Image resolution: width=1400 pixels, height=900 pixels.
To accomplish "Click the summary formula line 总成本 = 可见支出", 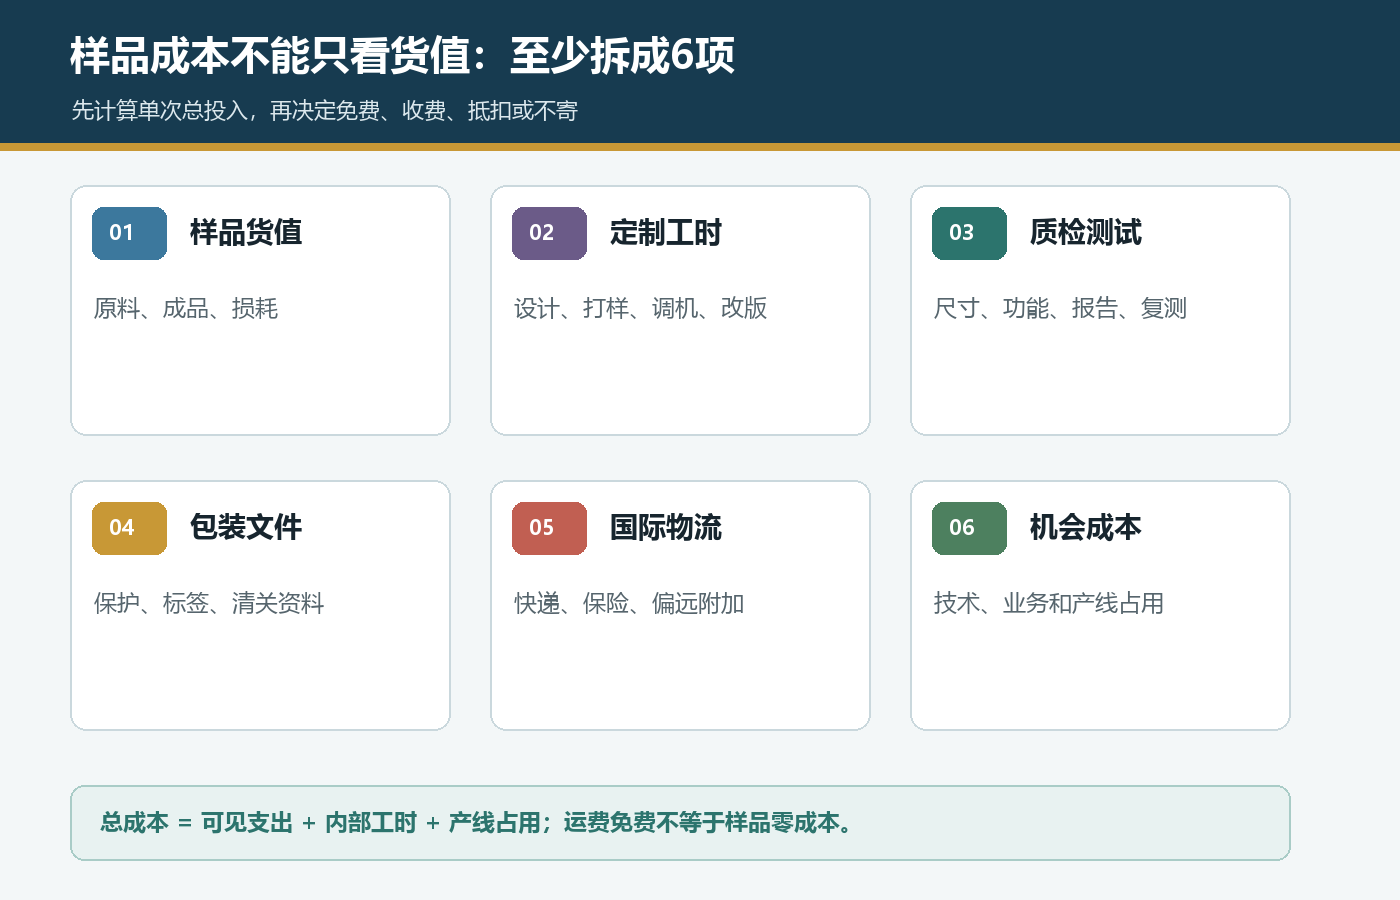I will [476, 823].
